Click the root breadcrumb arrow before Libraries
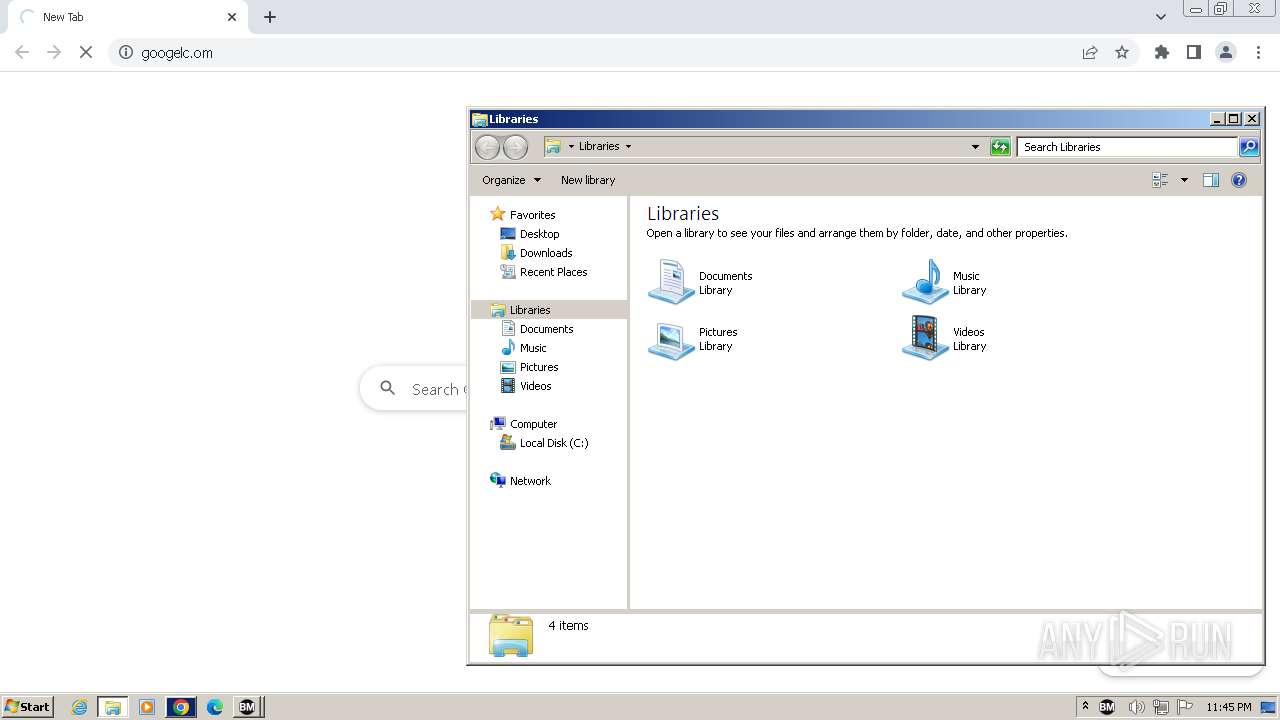The image size is (1280, 720). coord(571,147)
